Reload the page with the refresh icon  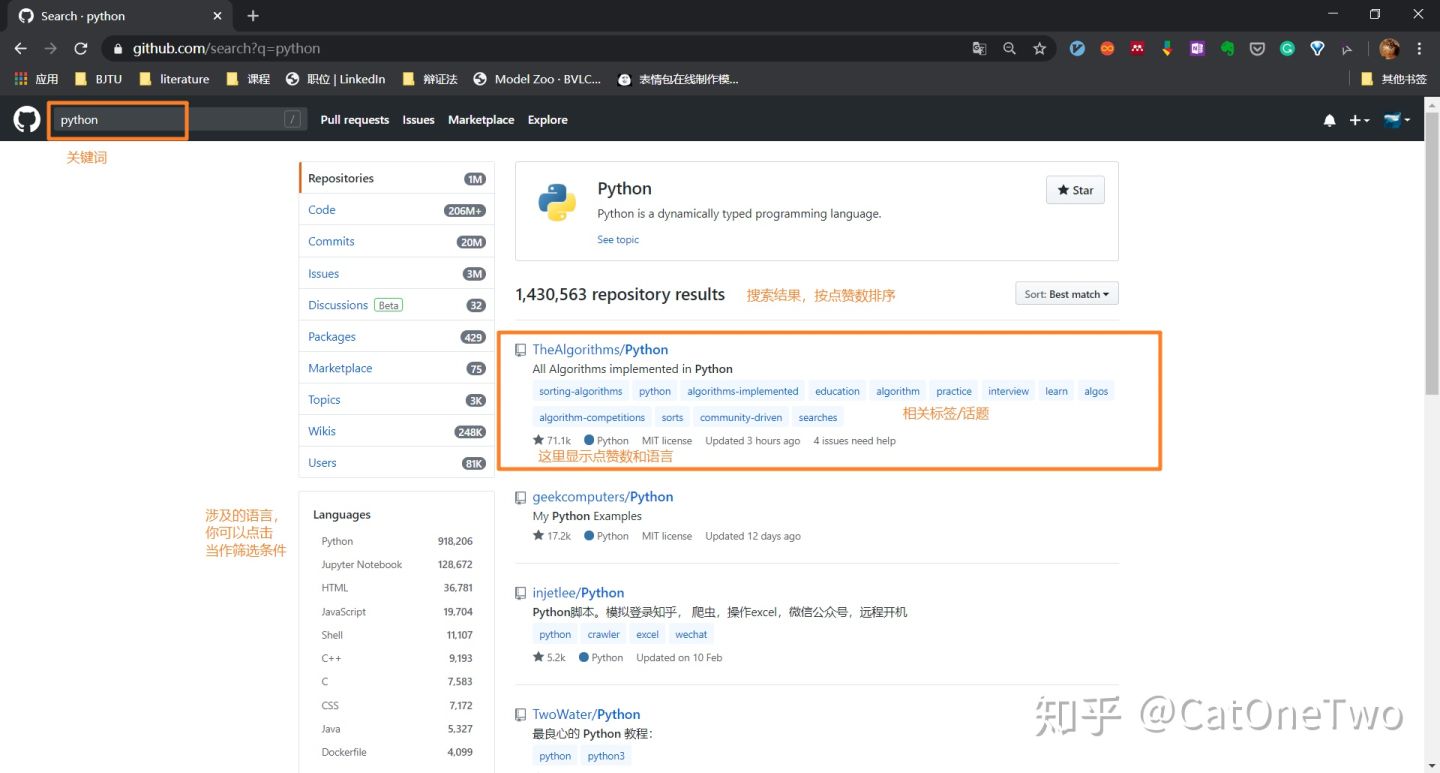81,48
